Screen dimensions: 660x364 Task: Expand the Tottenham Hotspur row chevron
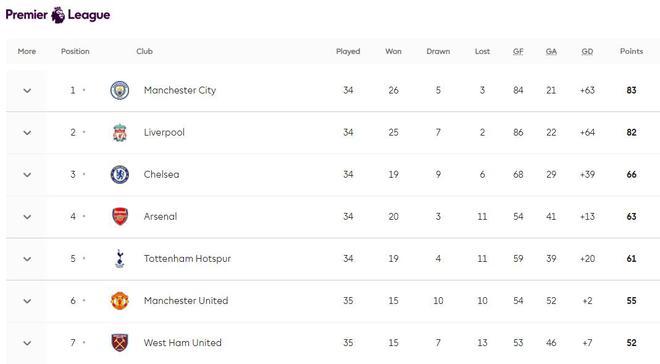[x=27, y=259]
